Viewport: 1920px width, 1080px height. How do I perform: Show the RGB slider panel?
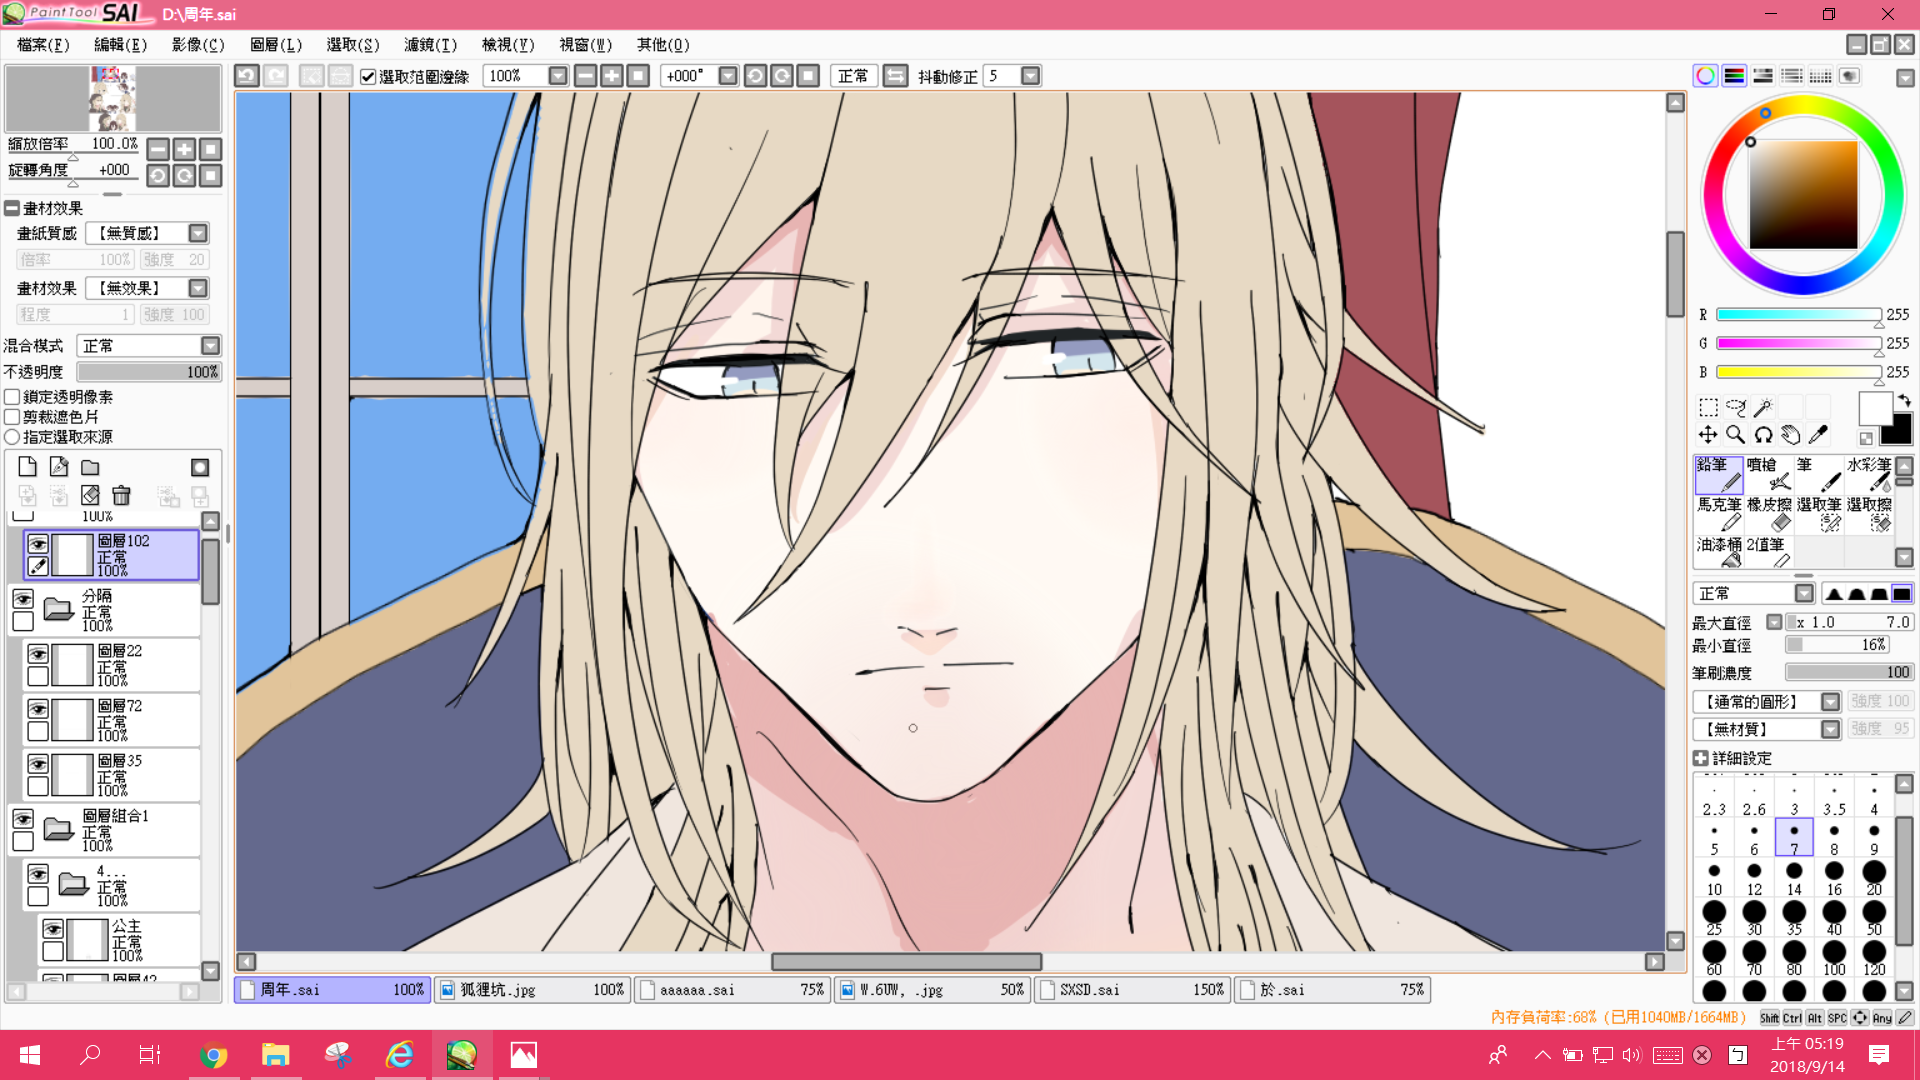(x=1735, y=76)
